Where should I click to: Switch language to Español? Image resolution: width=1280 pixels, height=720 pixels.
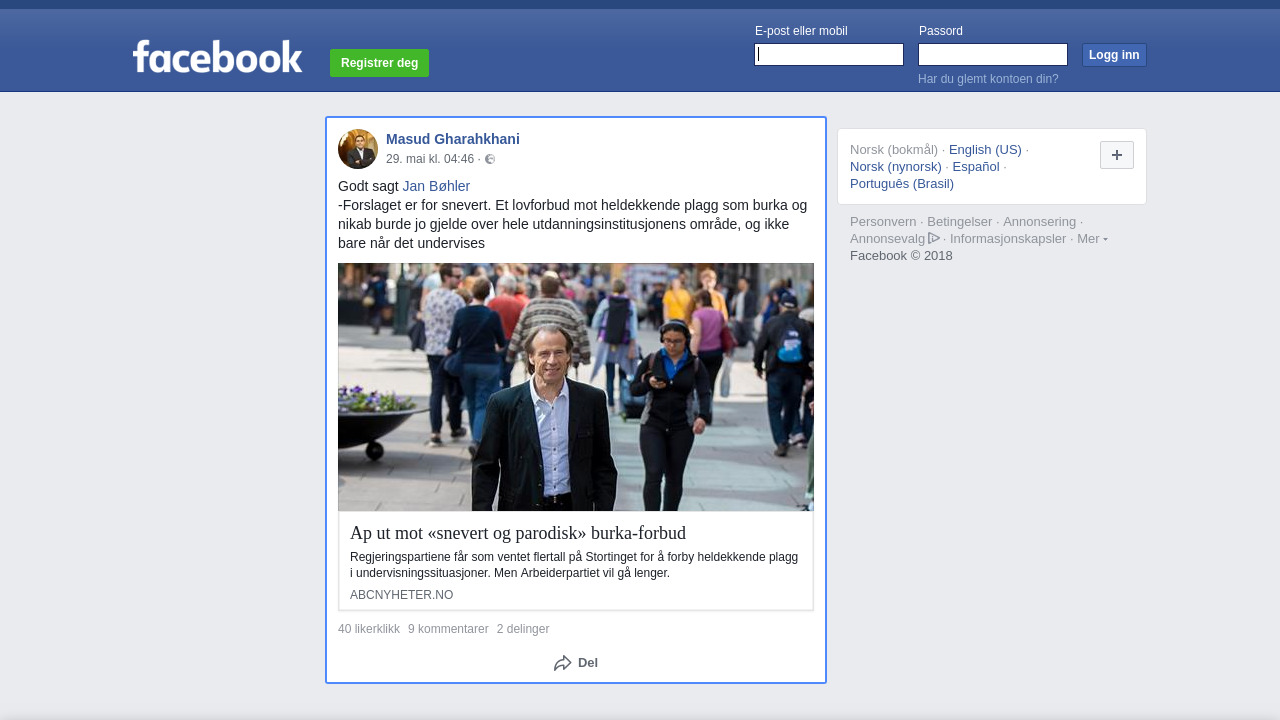[x=976, y=167]
